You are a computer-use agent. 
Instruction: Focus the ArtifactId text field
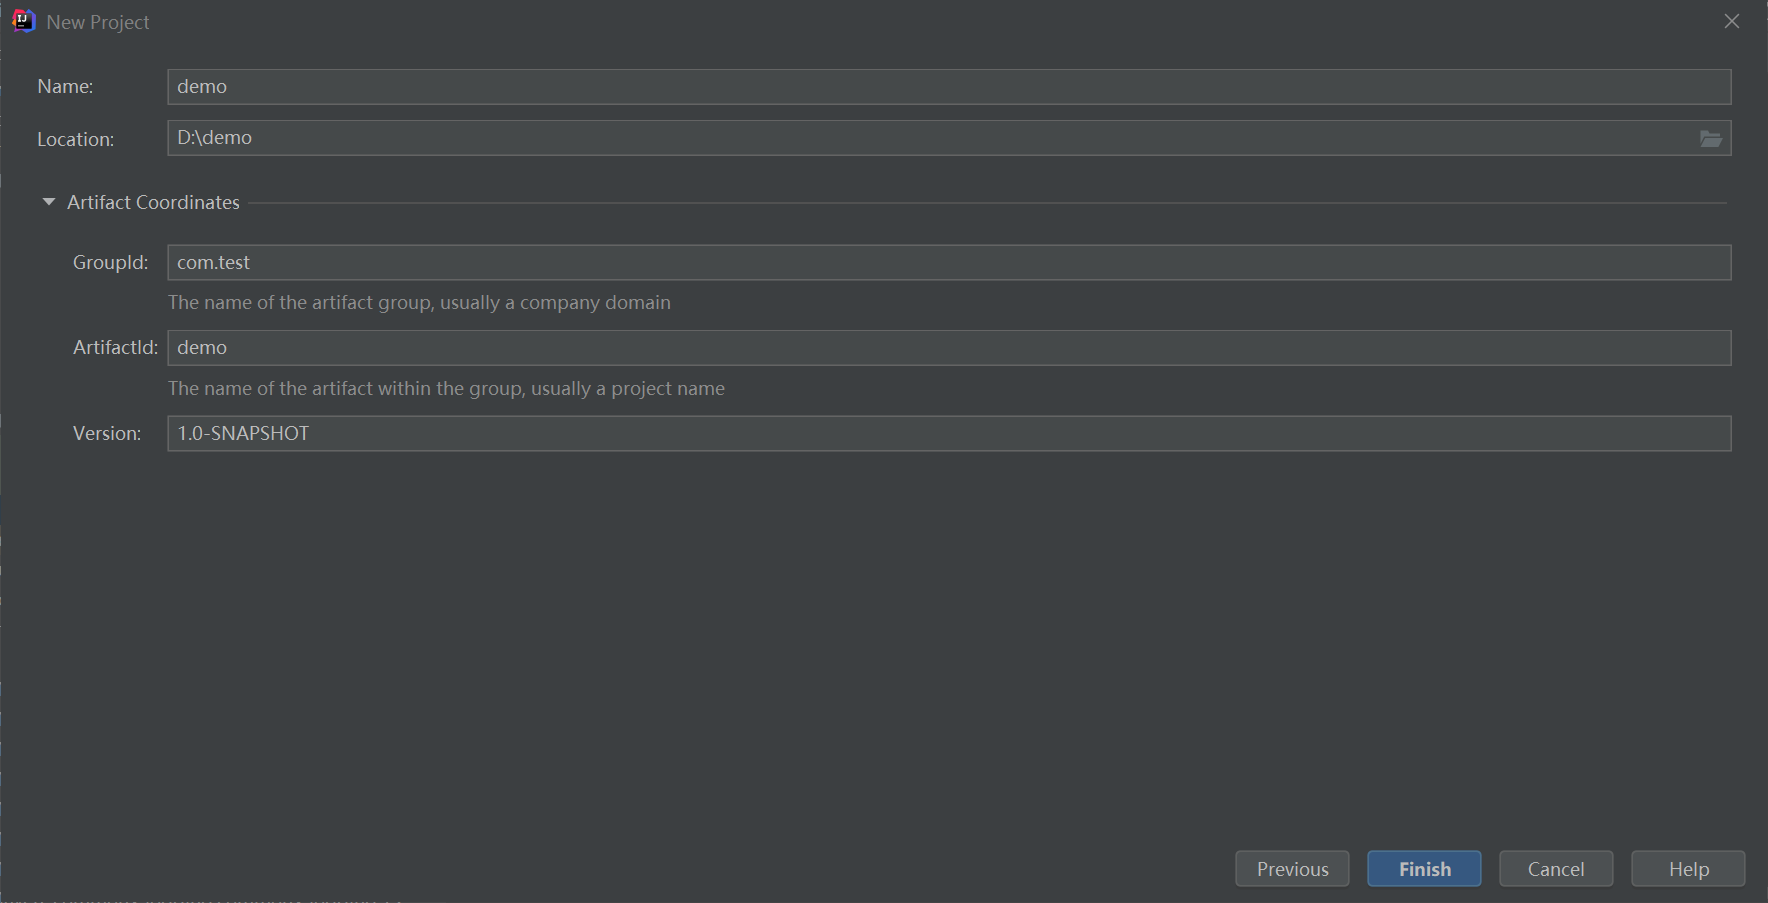tap(948, 348)
